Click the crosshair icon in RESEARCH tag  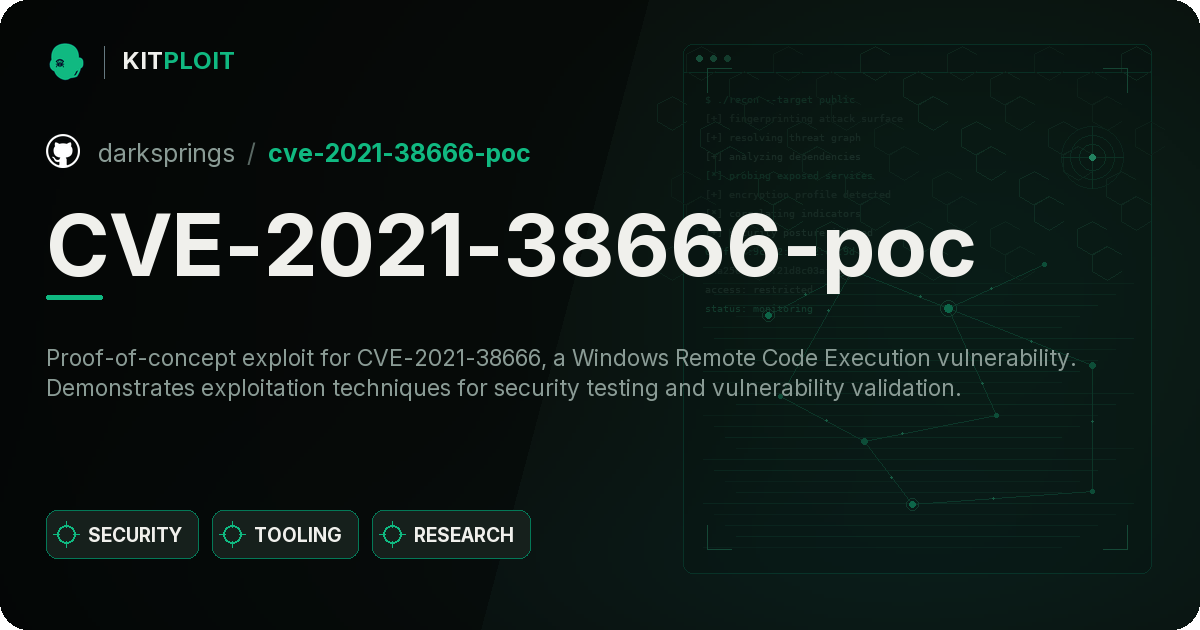393,535
